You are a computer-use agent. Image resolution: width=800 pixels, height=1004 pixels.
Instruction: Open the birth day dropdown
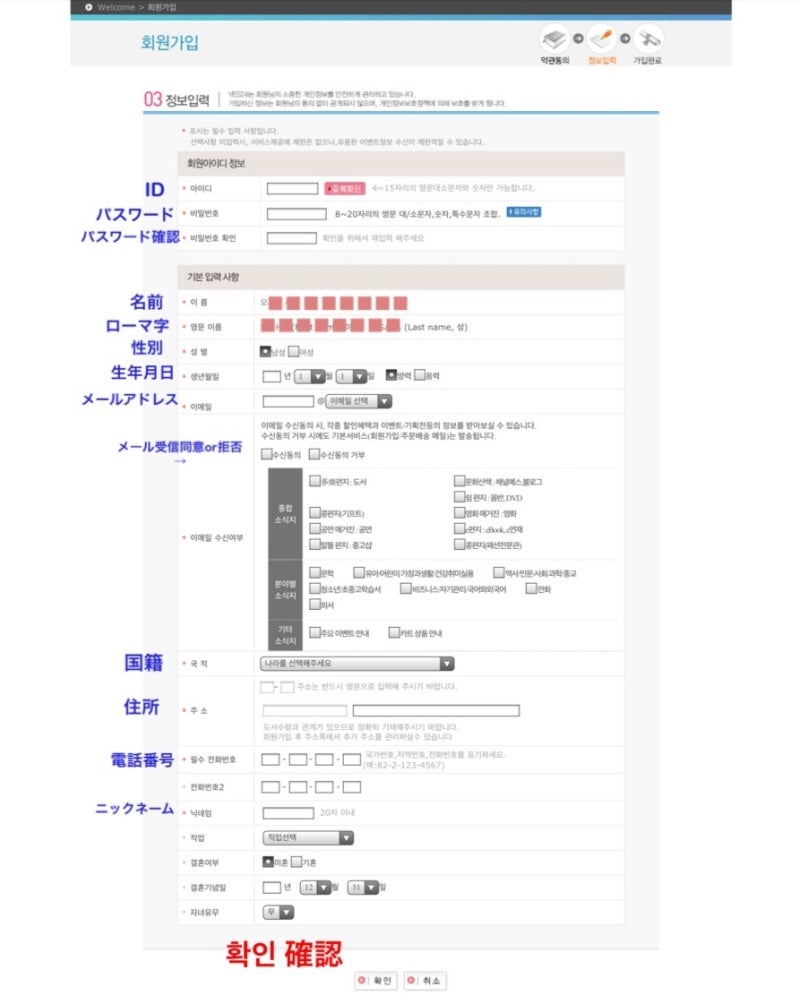352,376
